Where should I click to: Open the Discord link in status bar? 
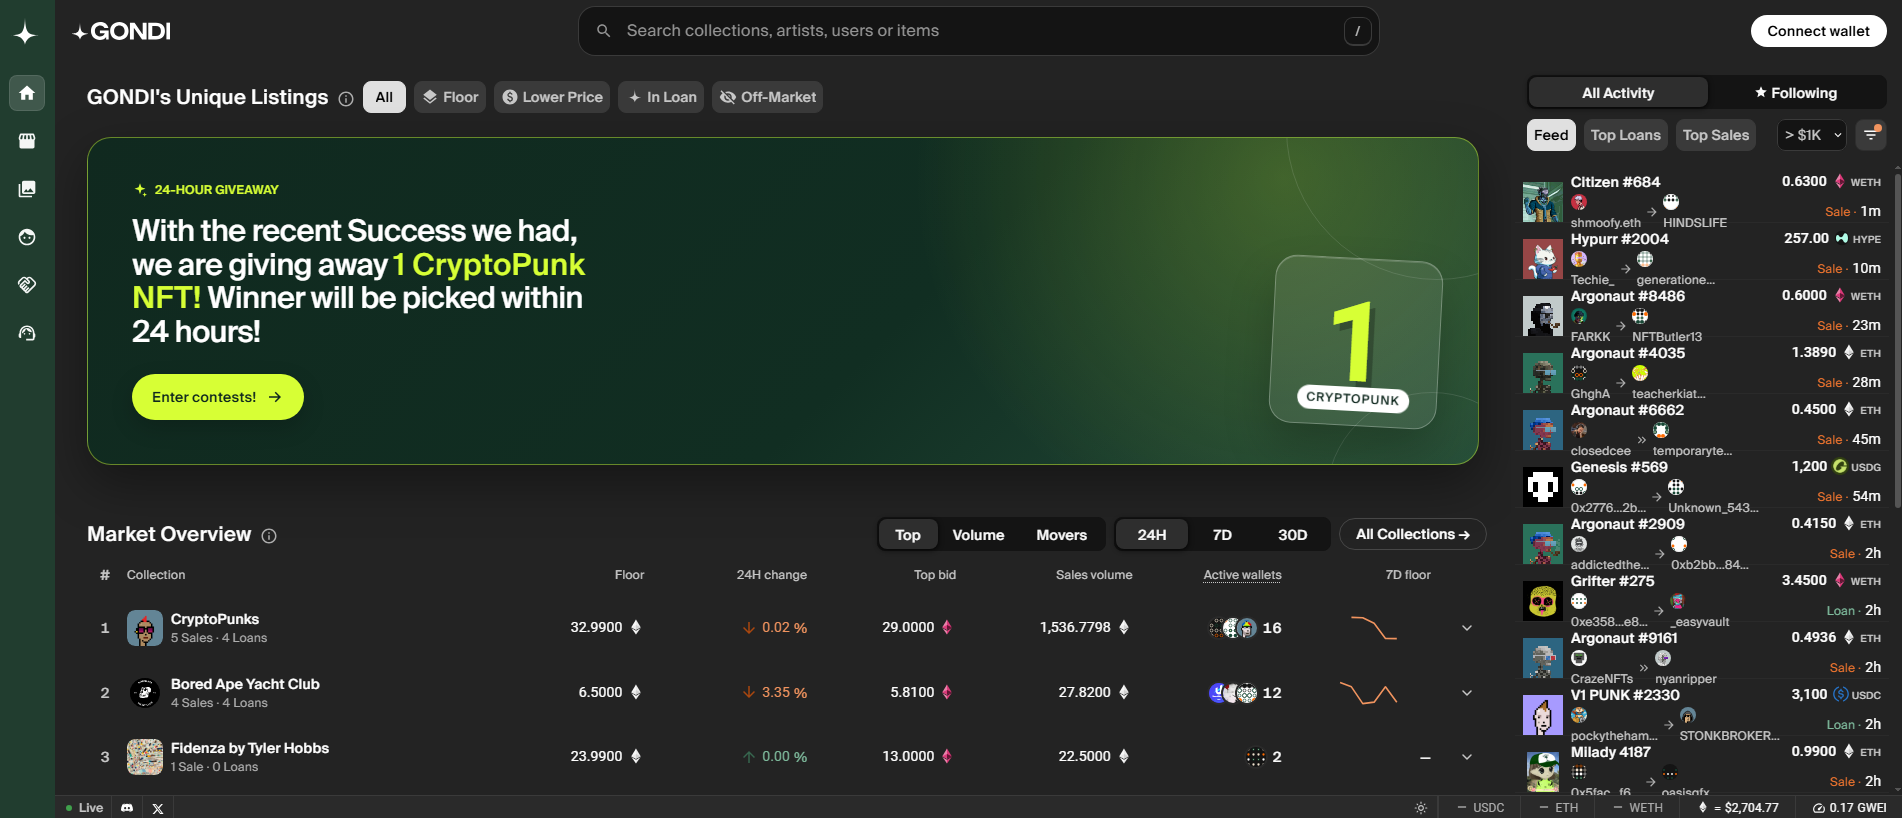pos(127,808)
